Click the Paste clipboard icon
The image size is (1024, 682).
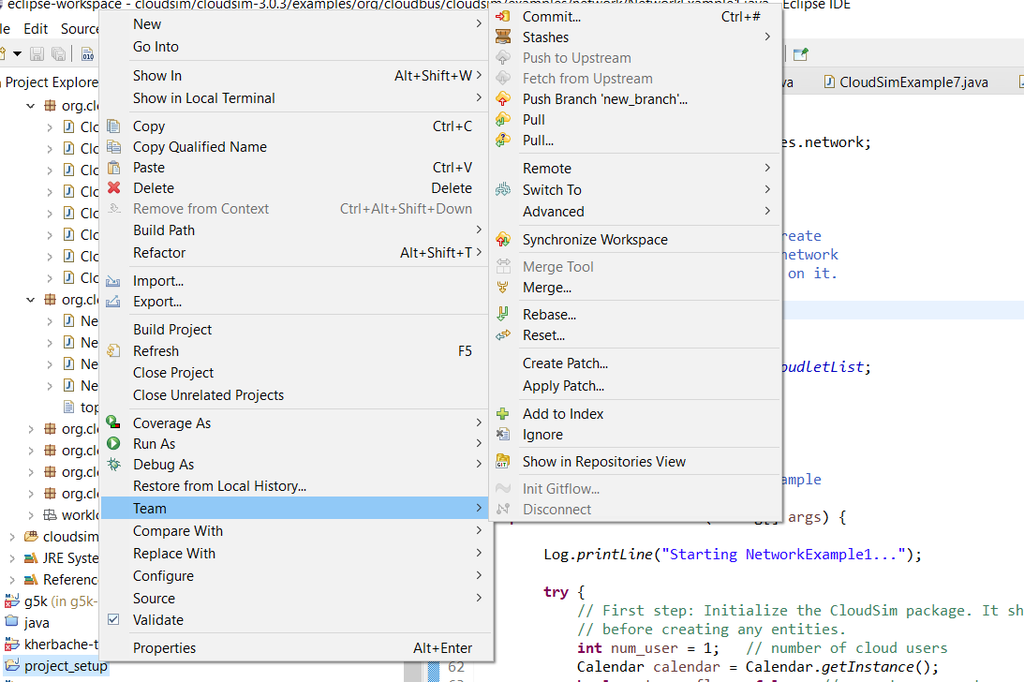114,167
